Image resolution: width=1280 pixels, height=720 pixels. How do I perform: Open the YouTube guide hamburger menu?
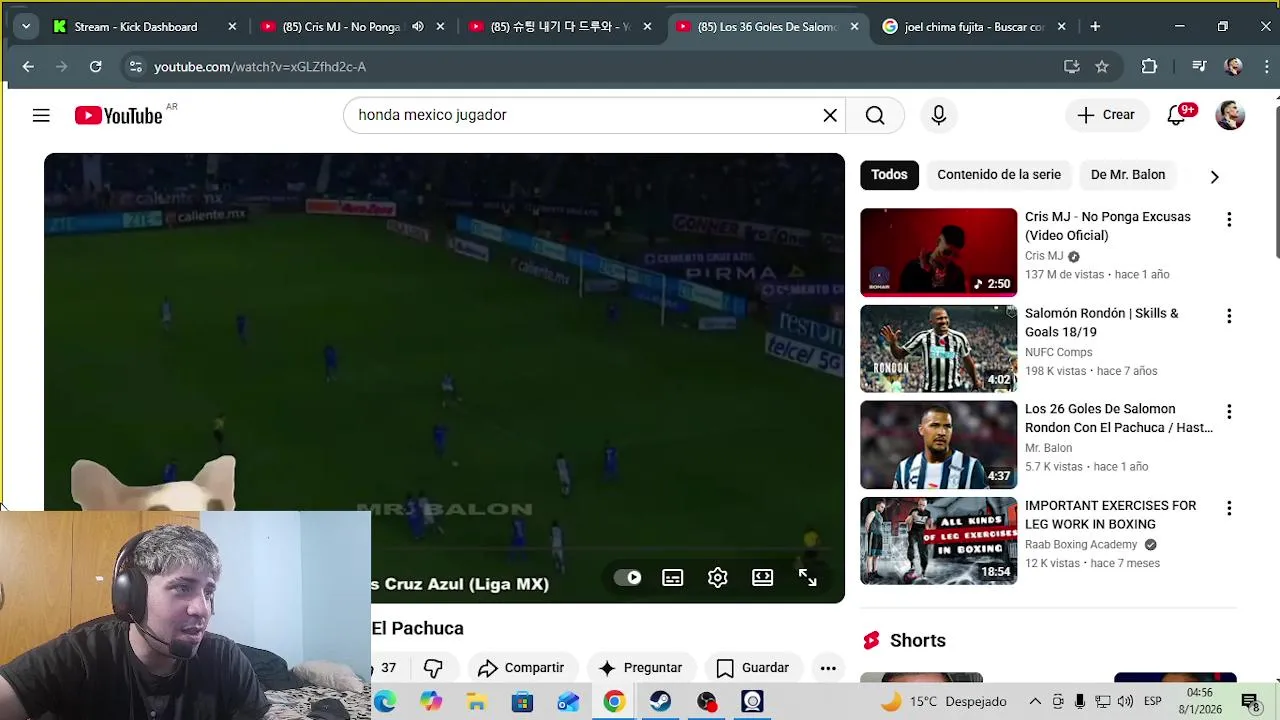click(41, 115)
